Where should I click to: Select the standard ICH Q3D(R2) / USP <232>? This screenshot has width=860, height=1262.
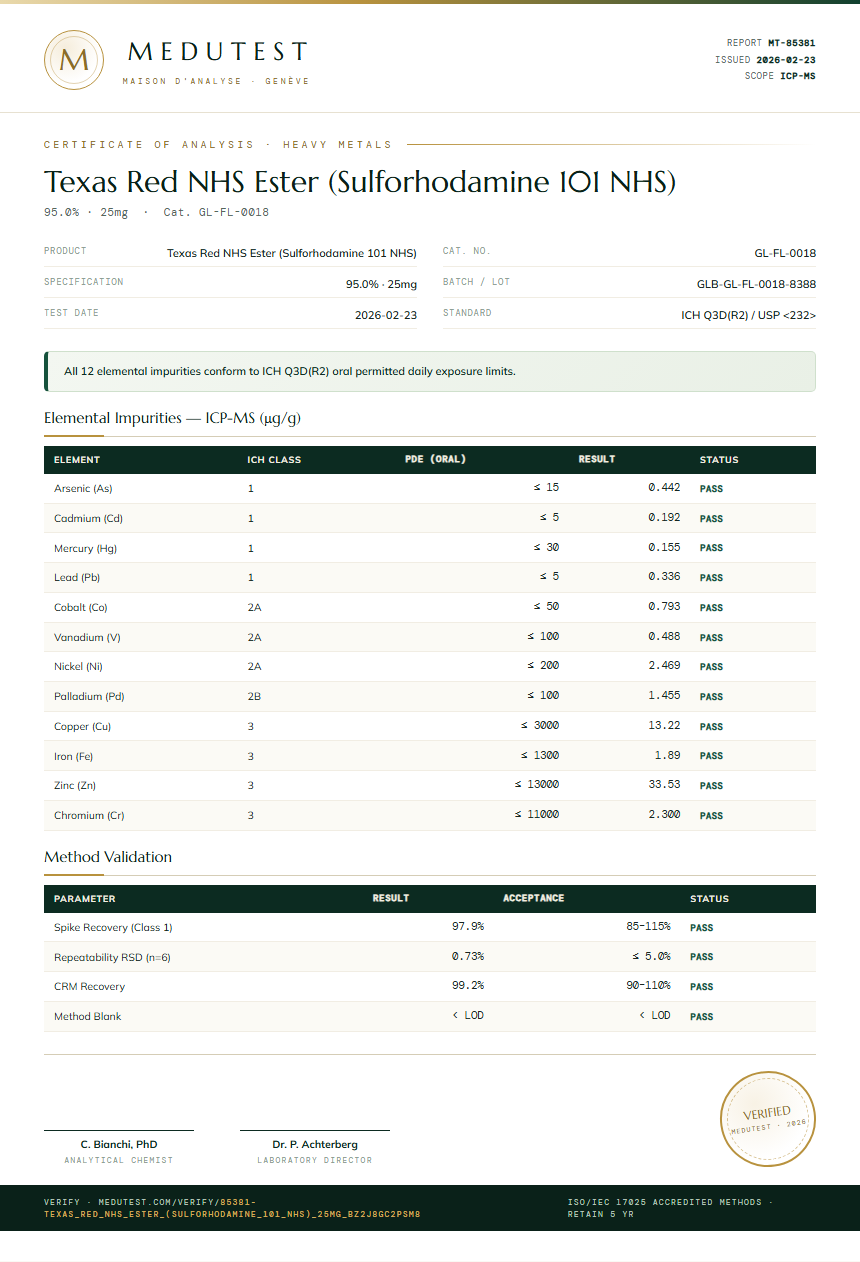point(749,315)
